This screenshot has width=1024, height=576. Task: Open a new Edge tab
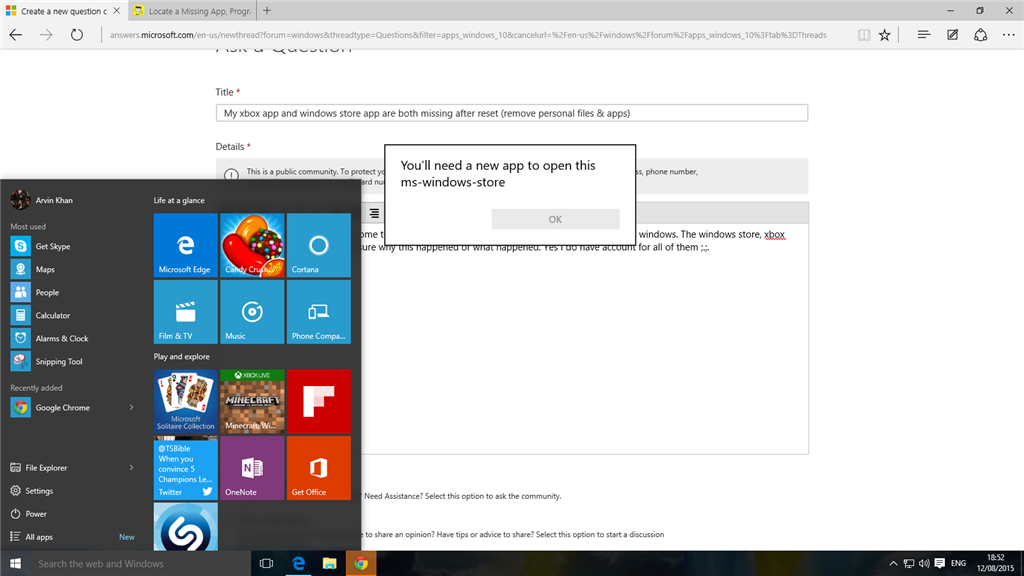267,11
